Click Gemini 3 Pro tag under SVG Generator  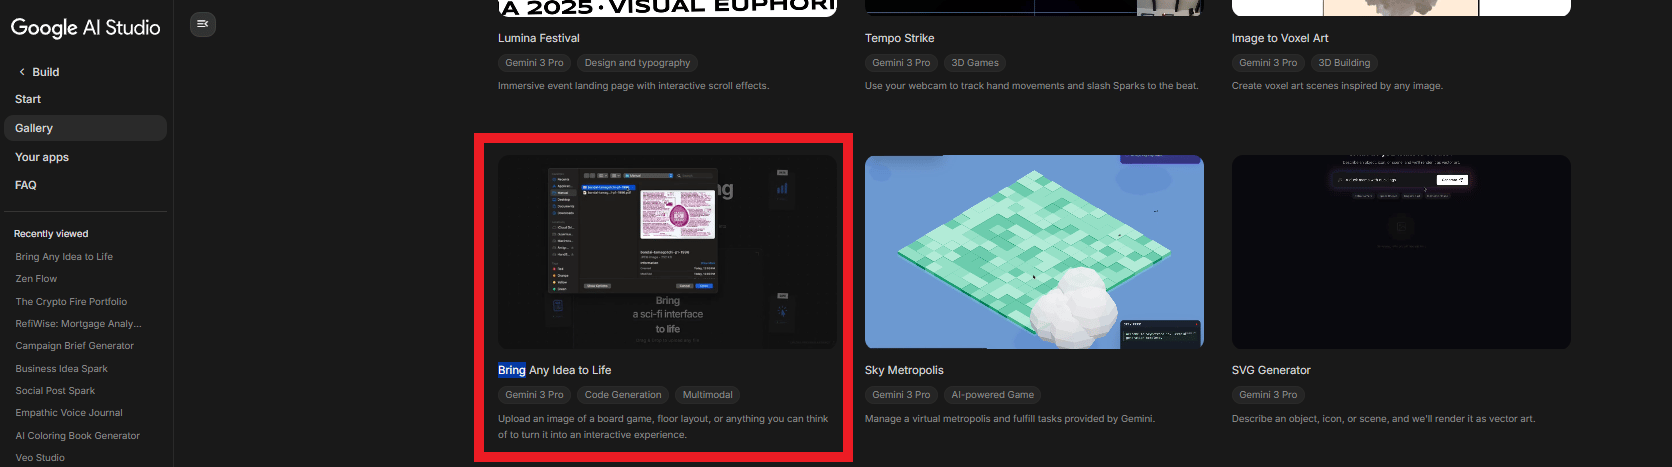[x=1268, y=395]
